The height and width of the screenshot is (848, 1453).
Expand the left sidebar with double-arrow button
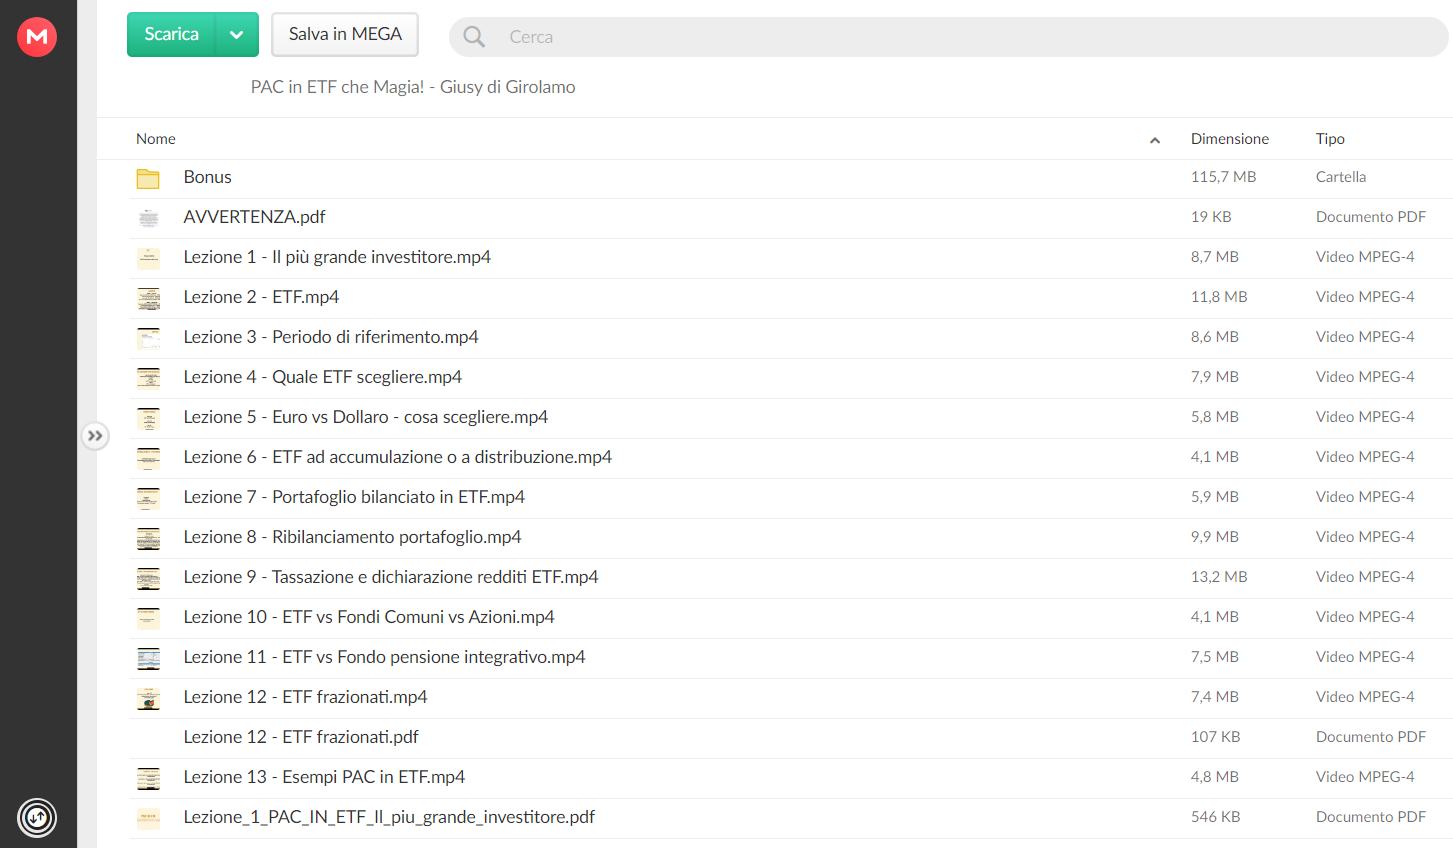[95, 436]
